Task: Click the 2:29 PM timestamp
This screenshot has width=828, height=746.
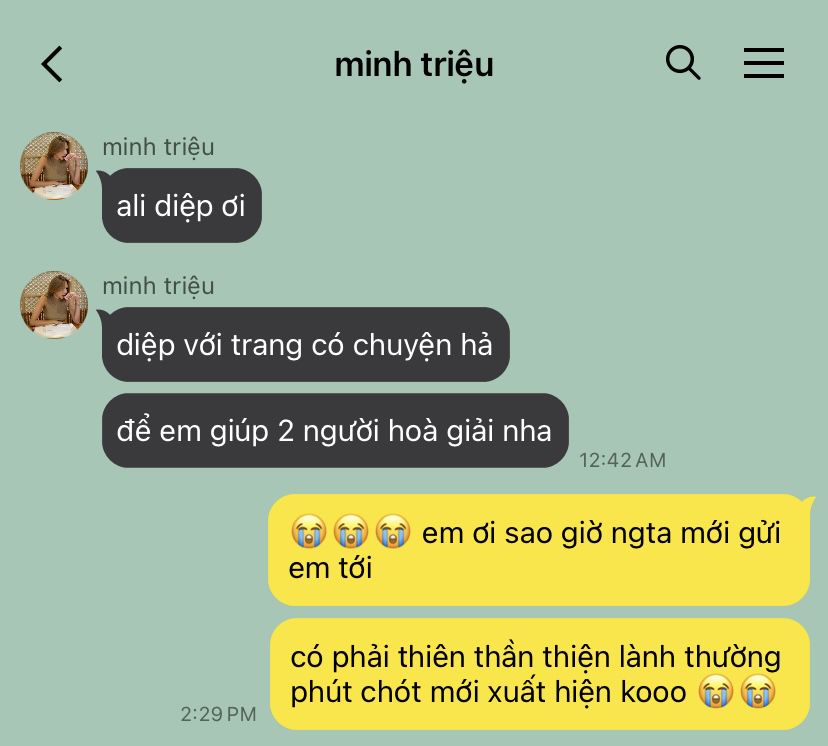Action: click(x=218, y=714)
